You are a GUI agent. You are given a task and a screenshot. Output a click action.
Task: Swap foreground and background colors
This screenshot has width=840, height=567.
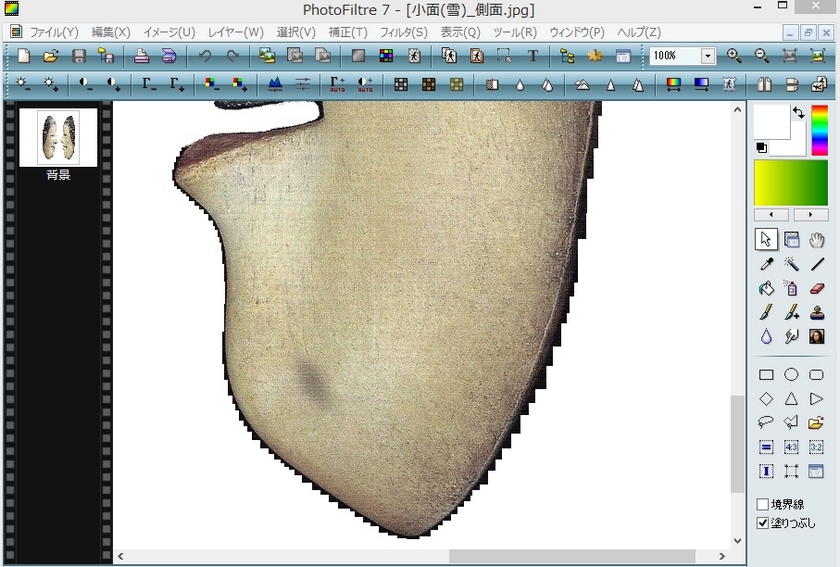coord(799,112)
